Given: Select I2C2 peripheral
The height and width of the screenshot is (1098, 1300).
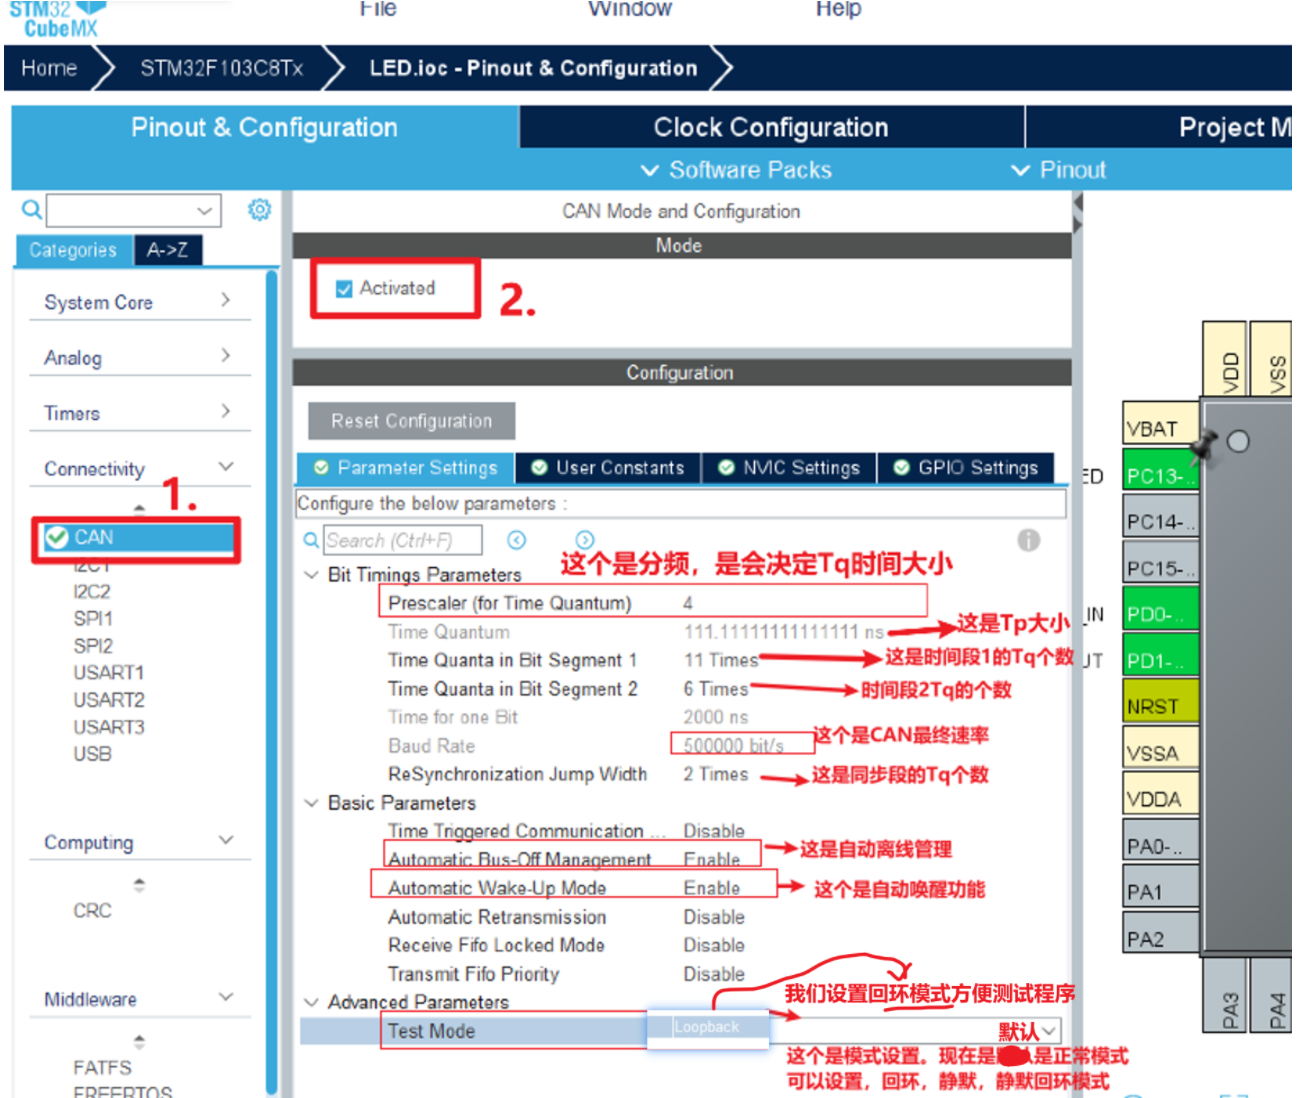Looking at the screenshot, I should (92, 592).
